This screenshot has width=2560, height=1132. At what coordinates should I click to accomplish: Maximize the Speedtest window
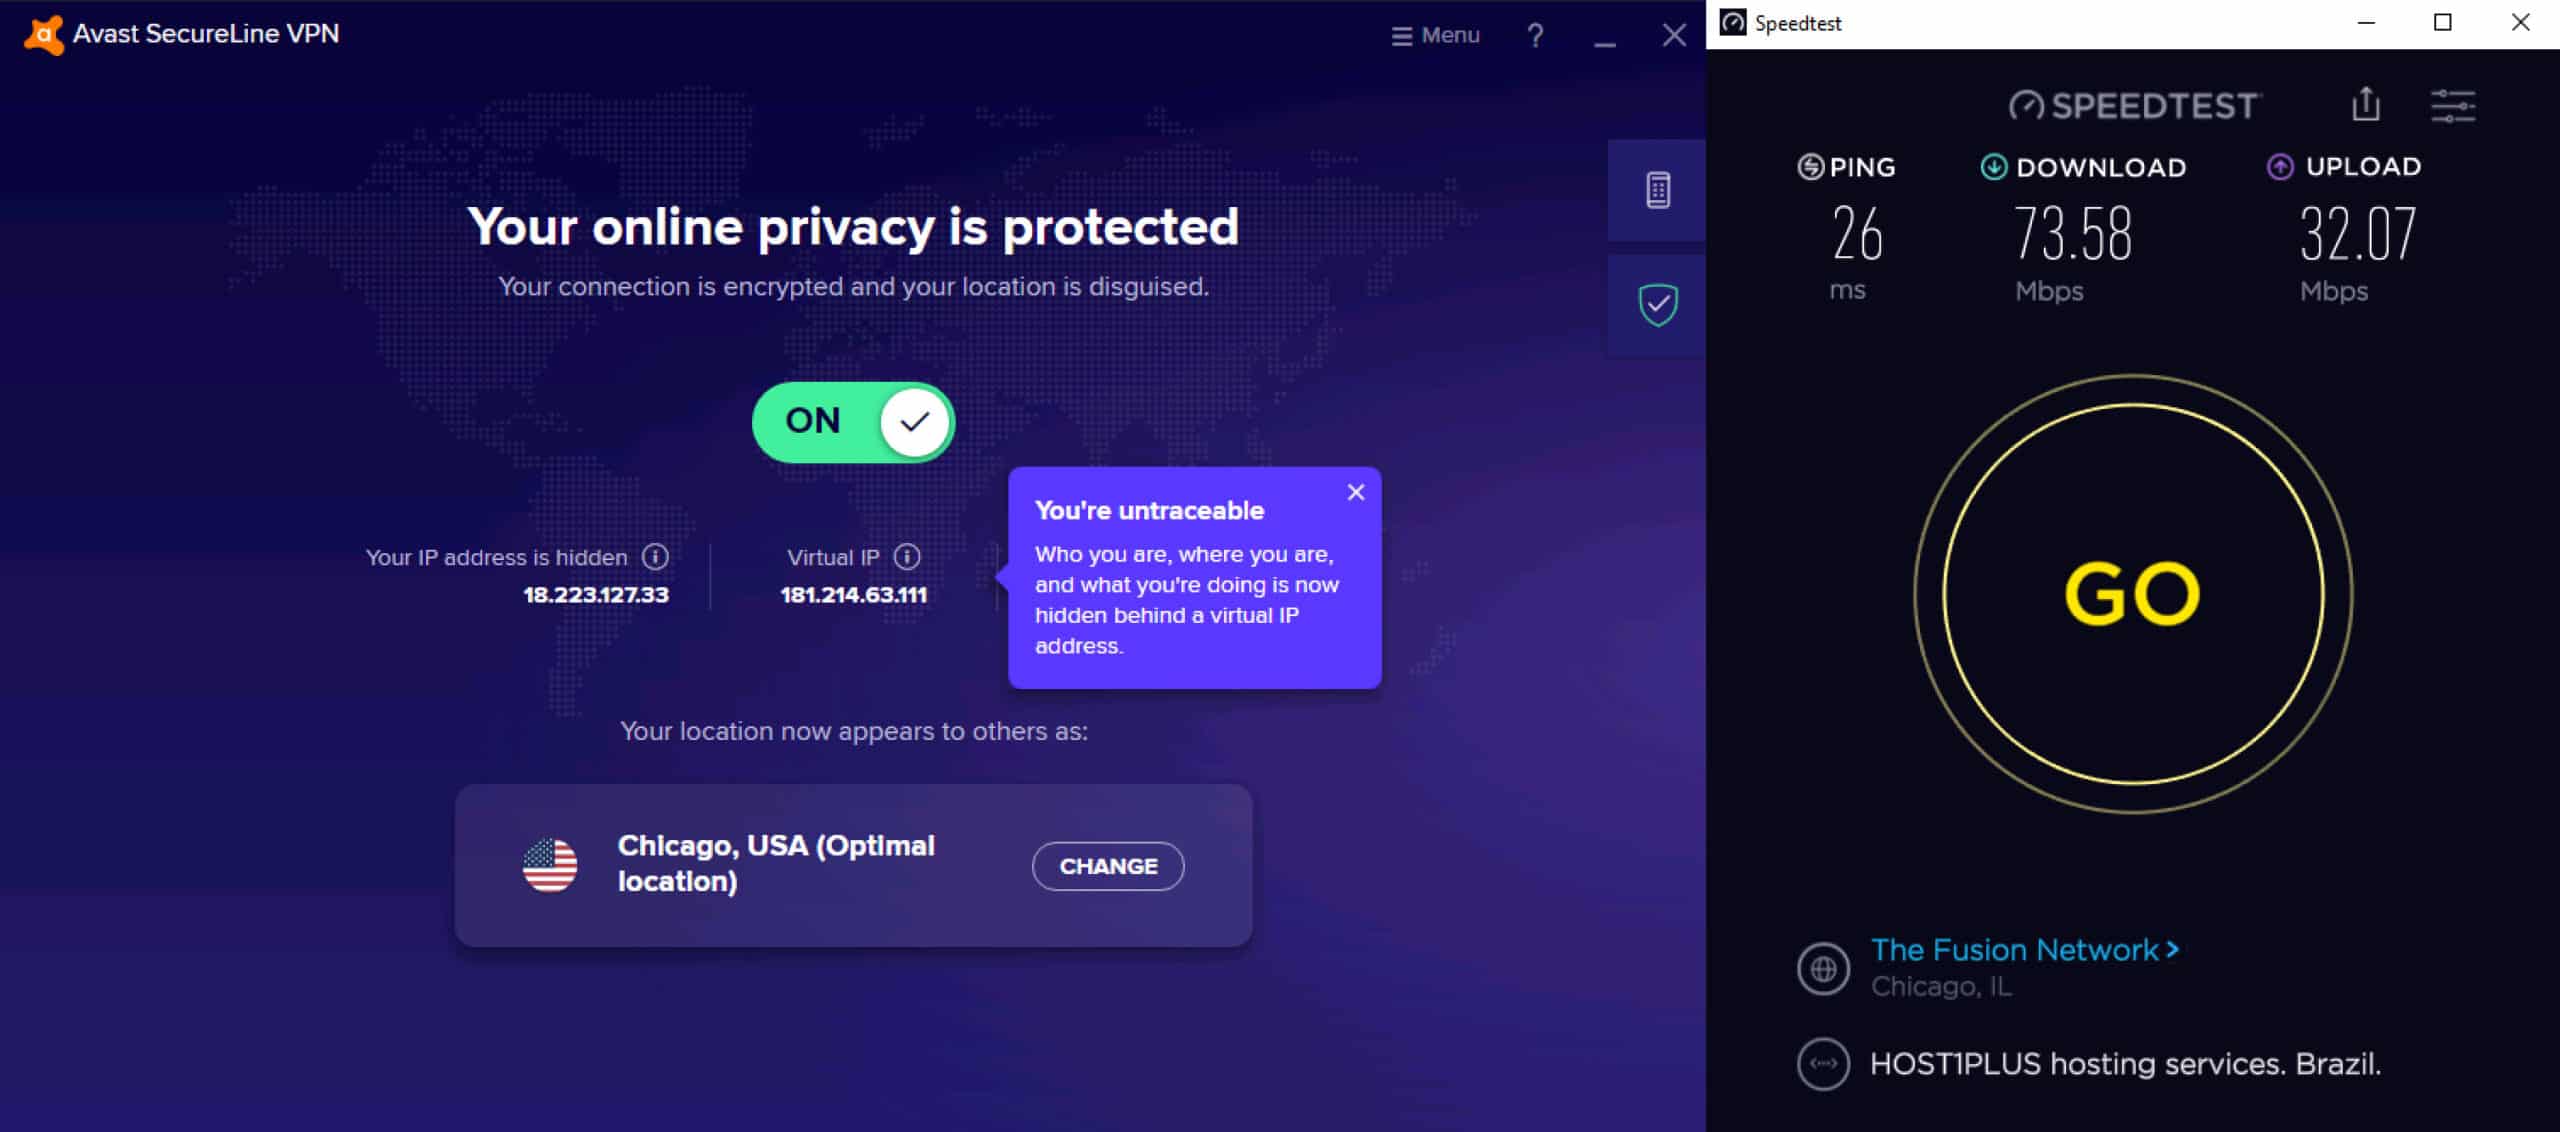pos(2442,23)
